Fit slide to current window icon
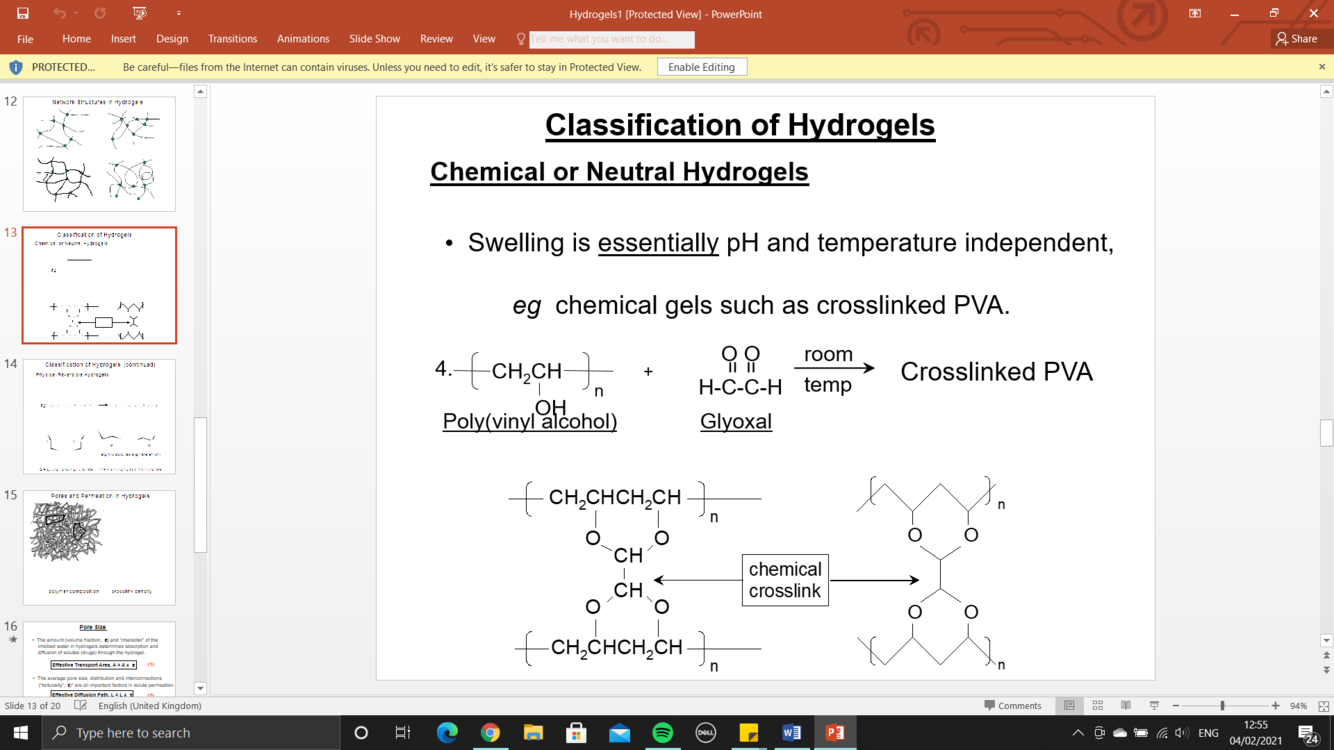 coord(1323,706)
